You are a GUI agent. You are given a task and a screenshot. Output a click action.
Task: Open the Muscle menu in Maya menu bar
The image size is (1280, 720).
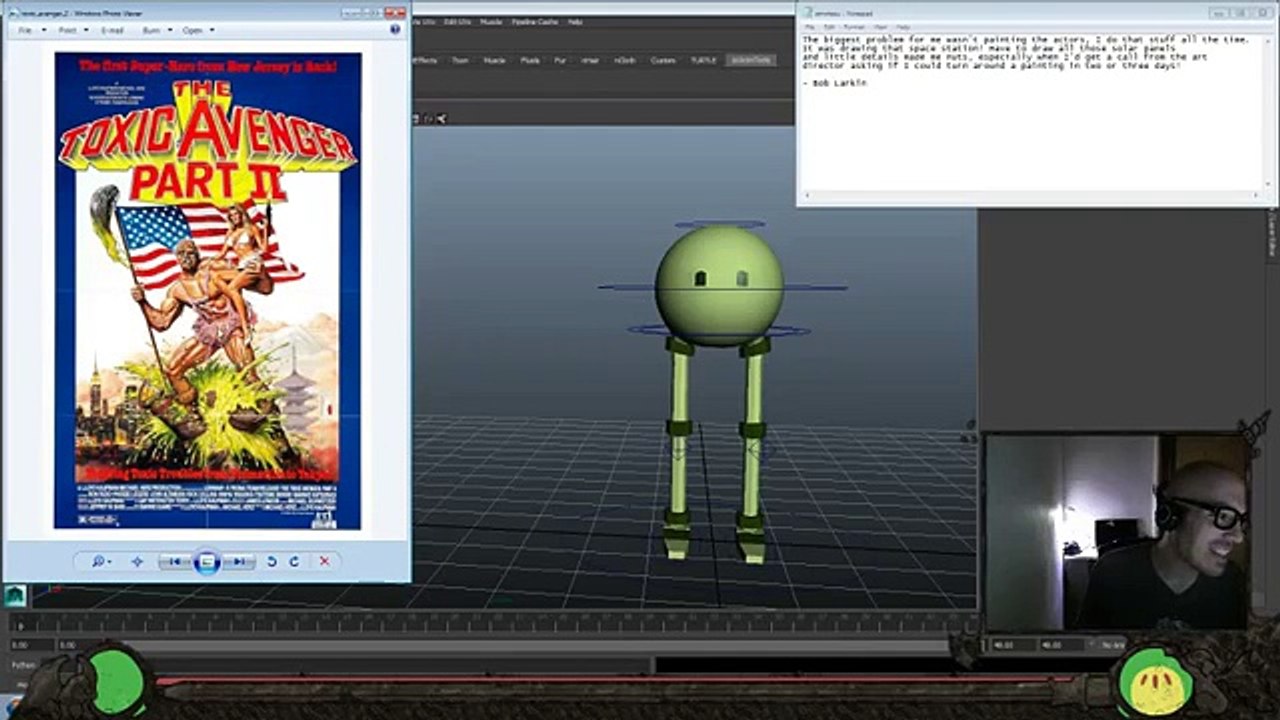tap(491, 21)
